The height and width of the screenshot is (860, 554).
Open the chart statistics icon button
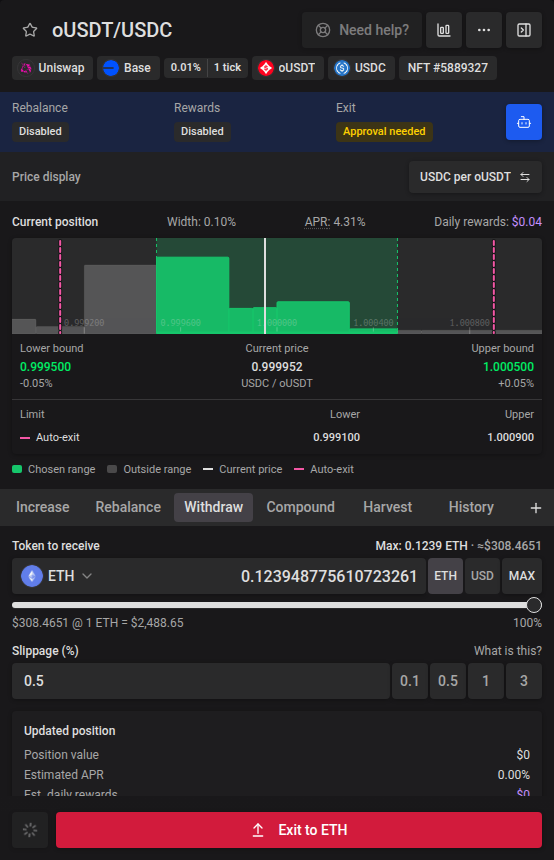444,30
